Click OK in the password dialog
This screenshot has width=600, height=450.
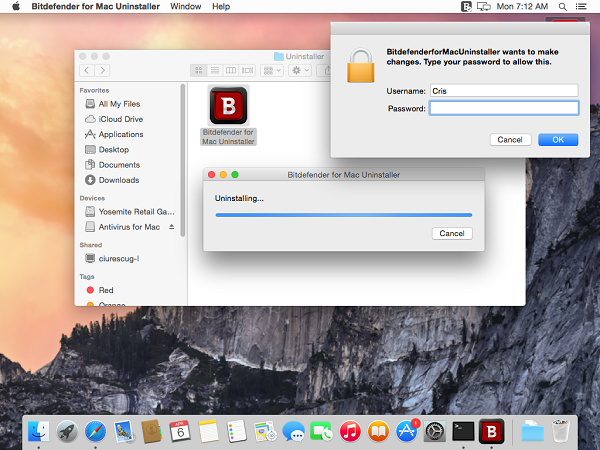558,140
